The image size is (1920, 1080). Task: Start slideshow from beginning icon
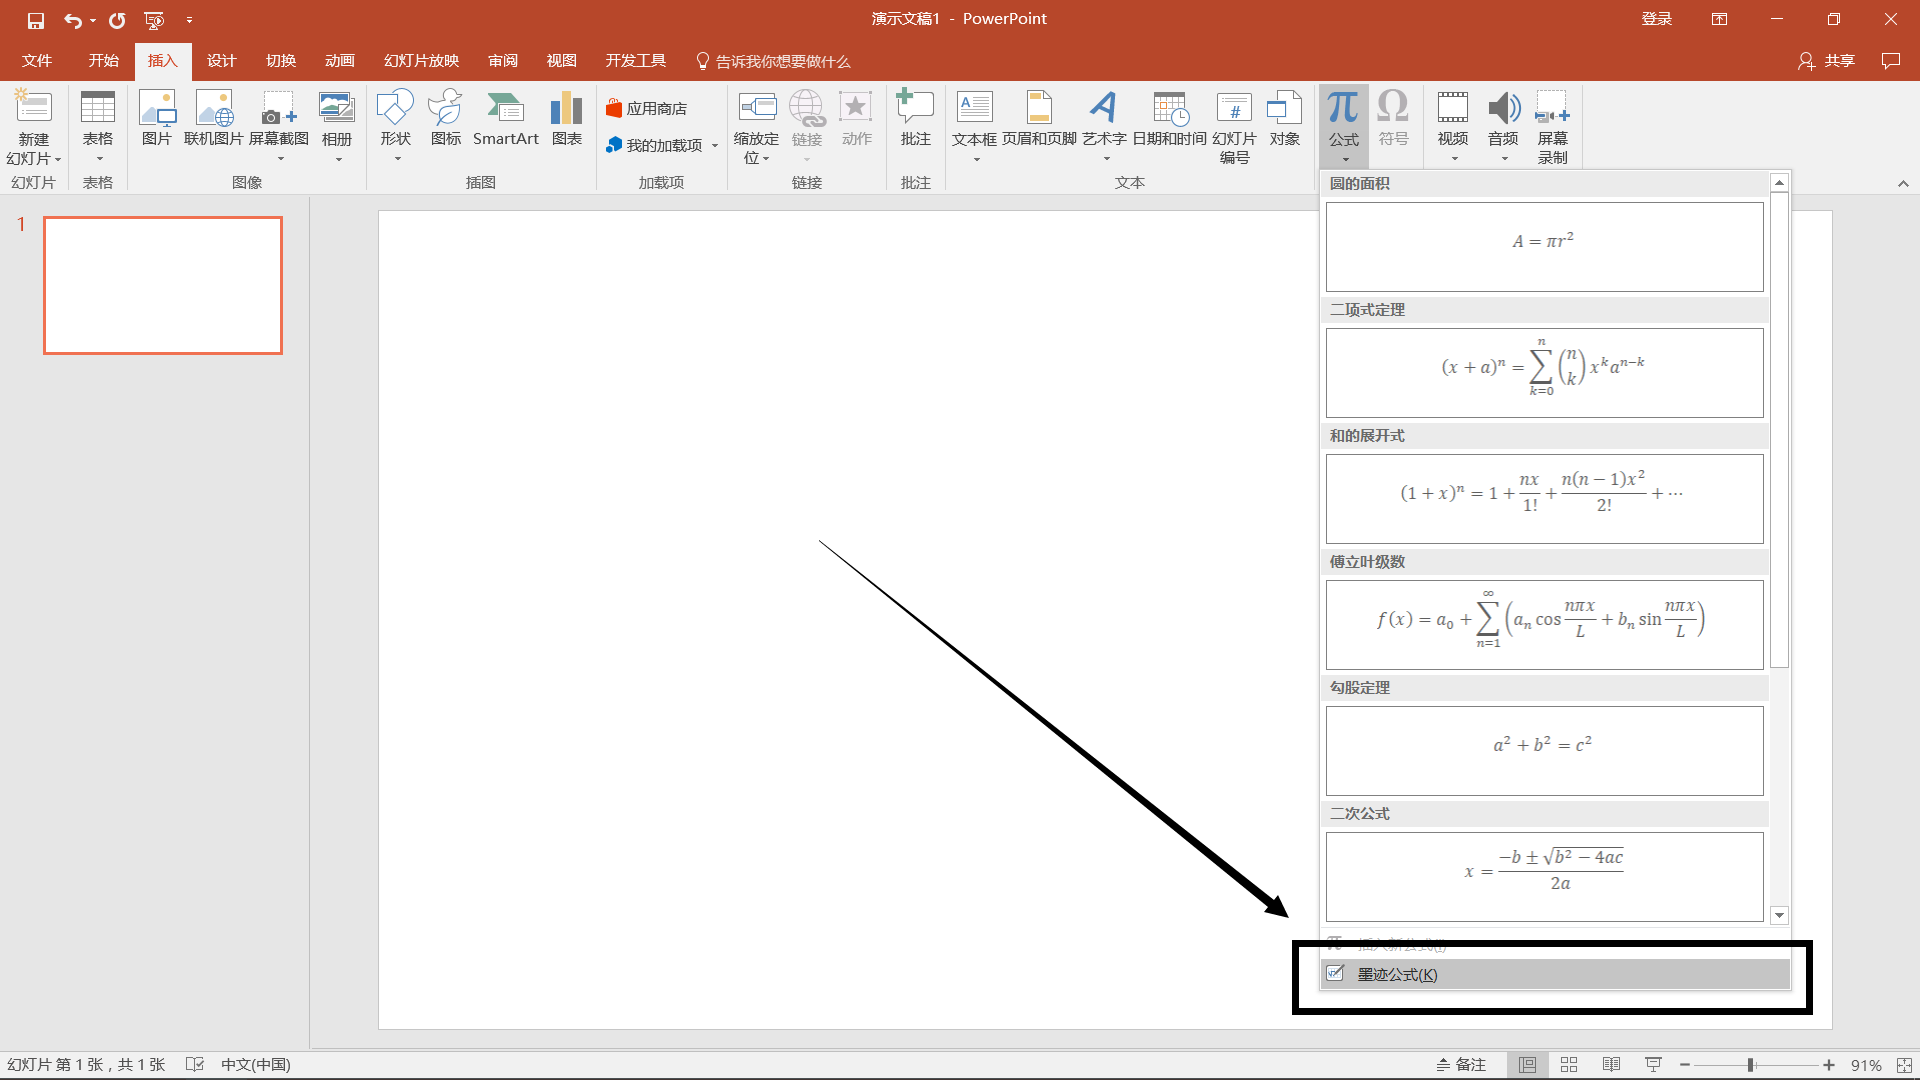point(154,20)
